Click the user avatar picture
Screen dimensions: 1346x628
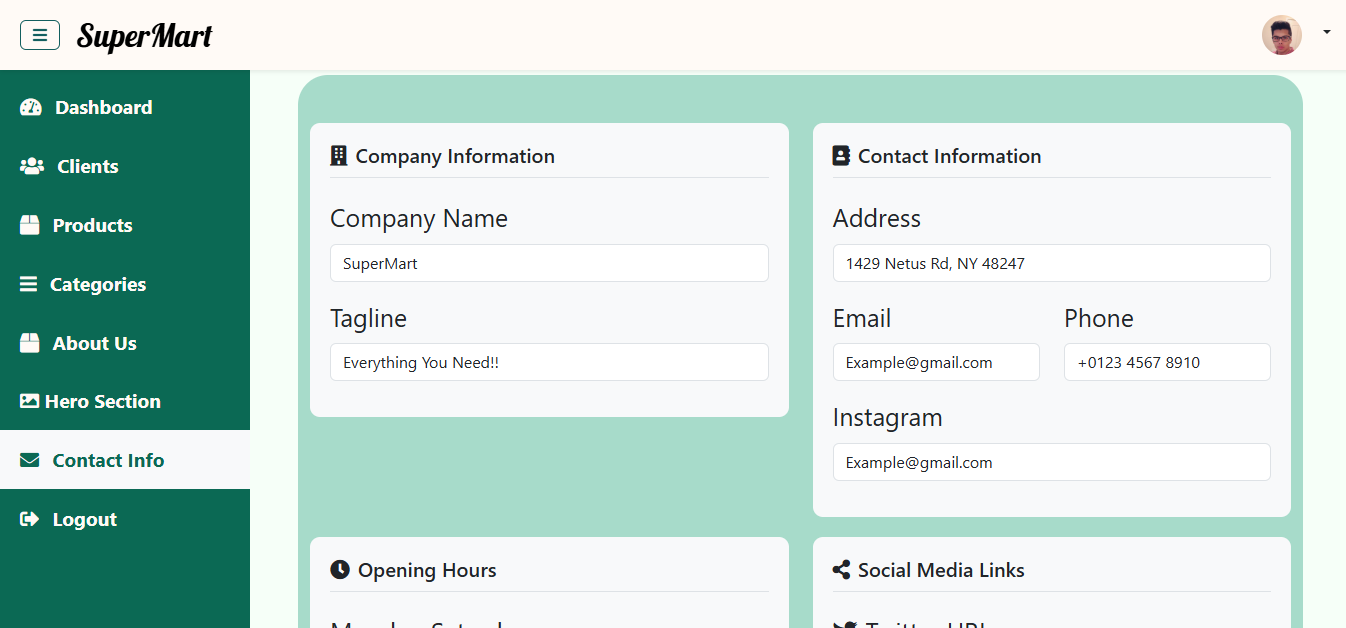click(x=1281, y=35)
